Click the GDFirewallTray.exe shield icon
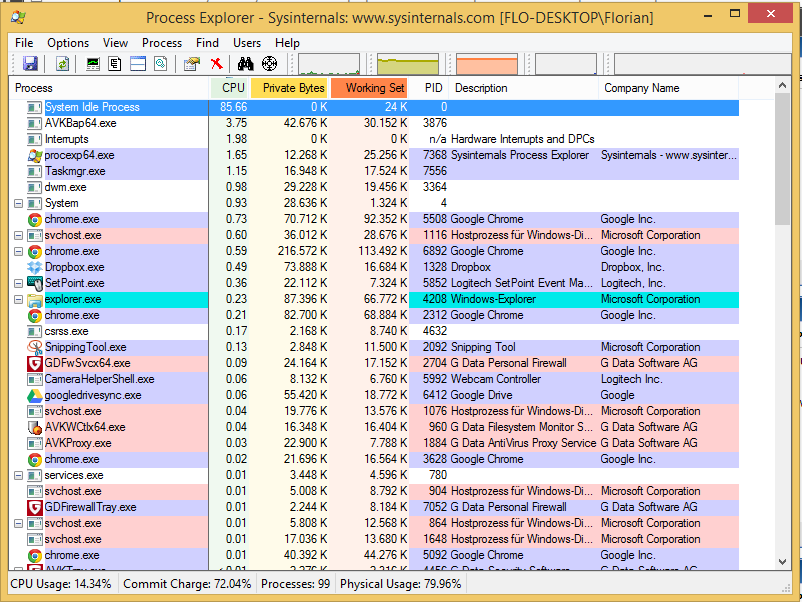Image resolution: width=802 pixels, height=602 pixels. [x=35, y=507]
